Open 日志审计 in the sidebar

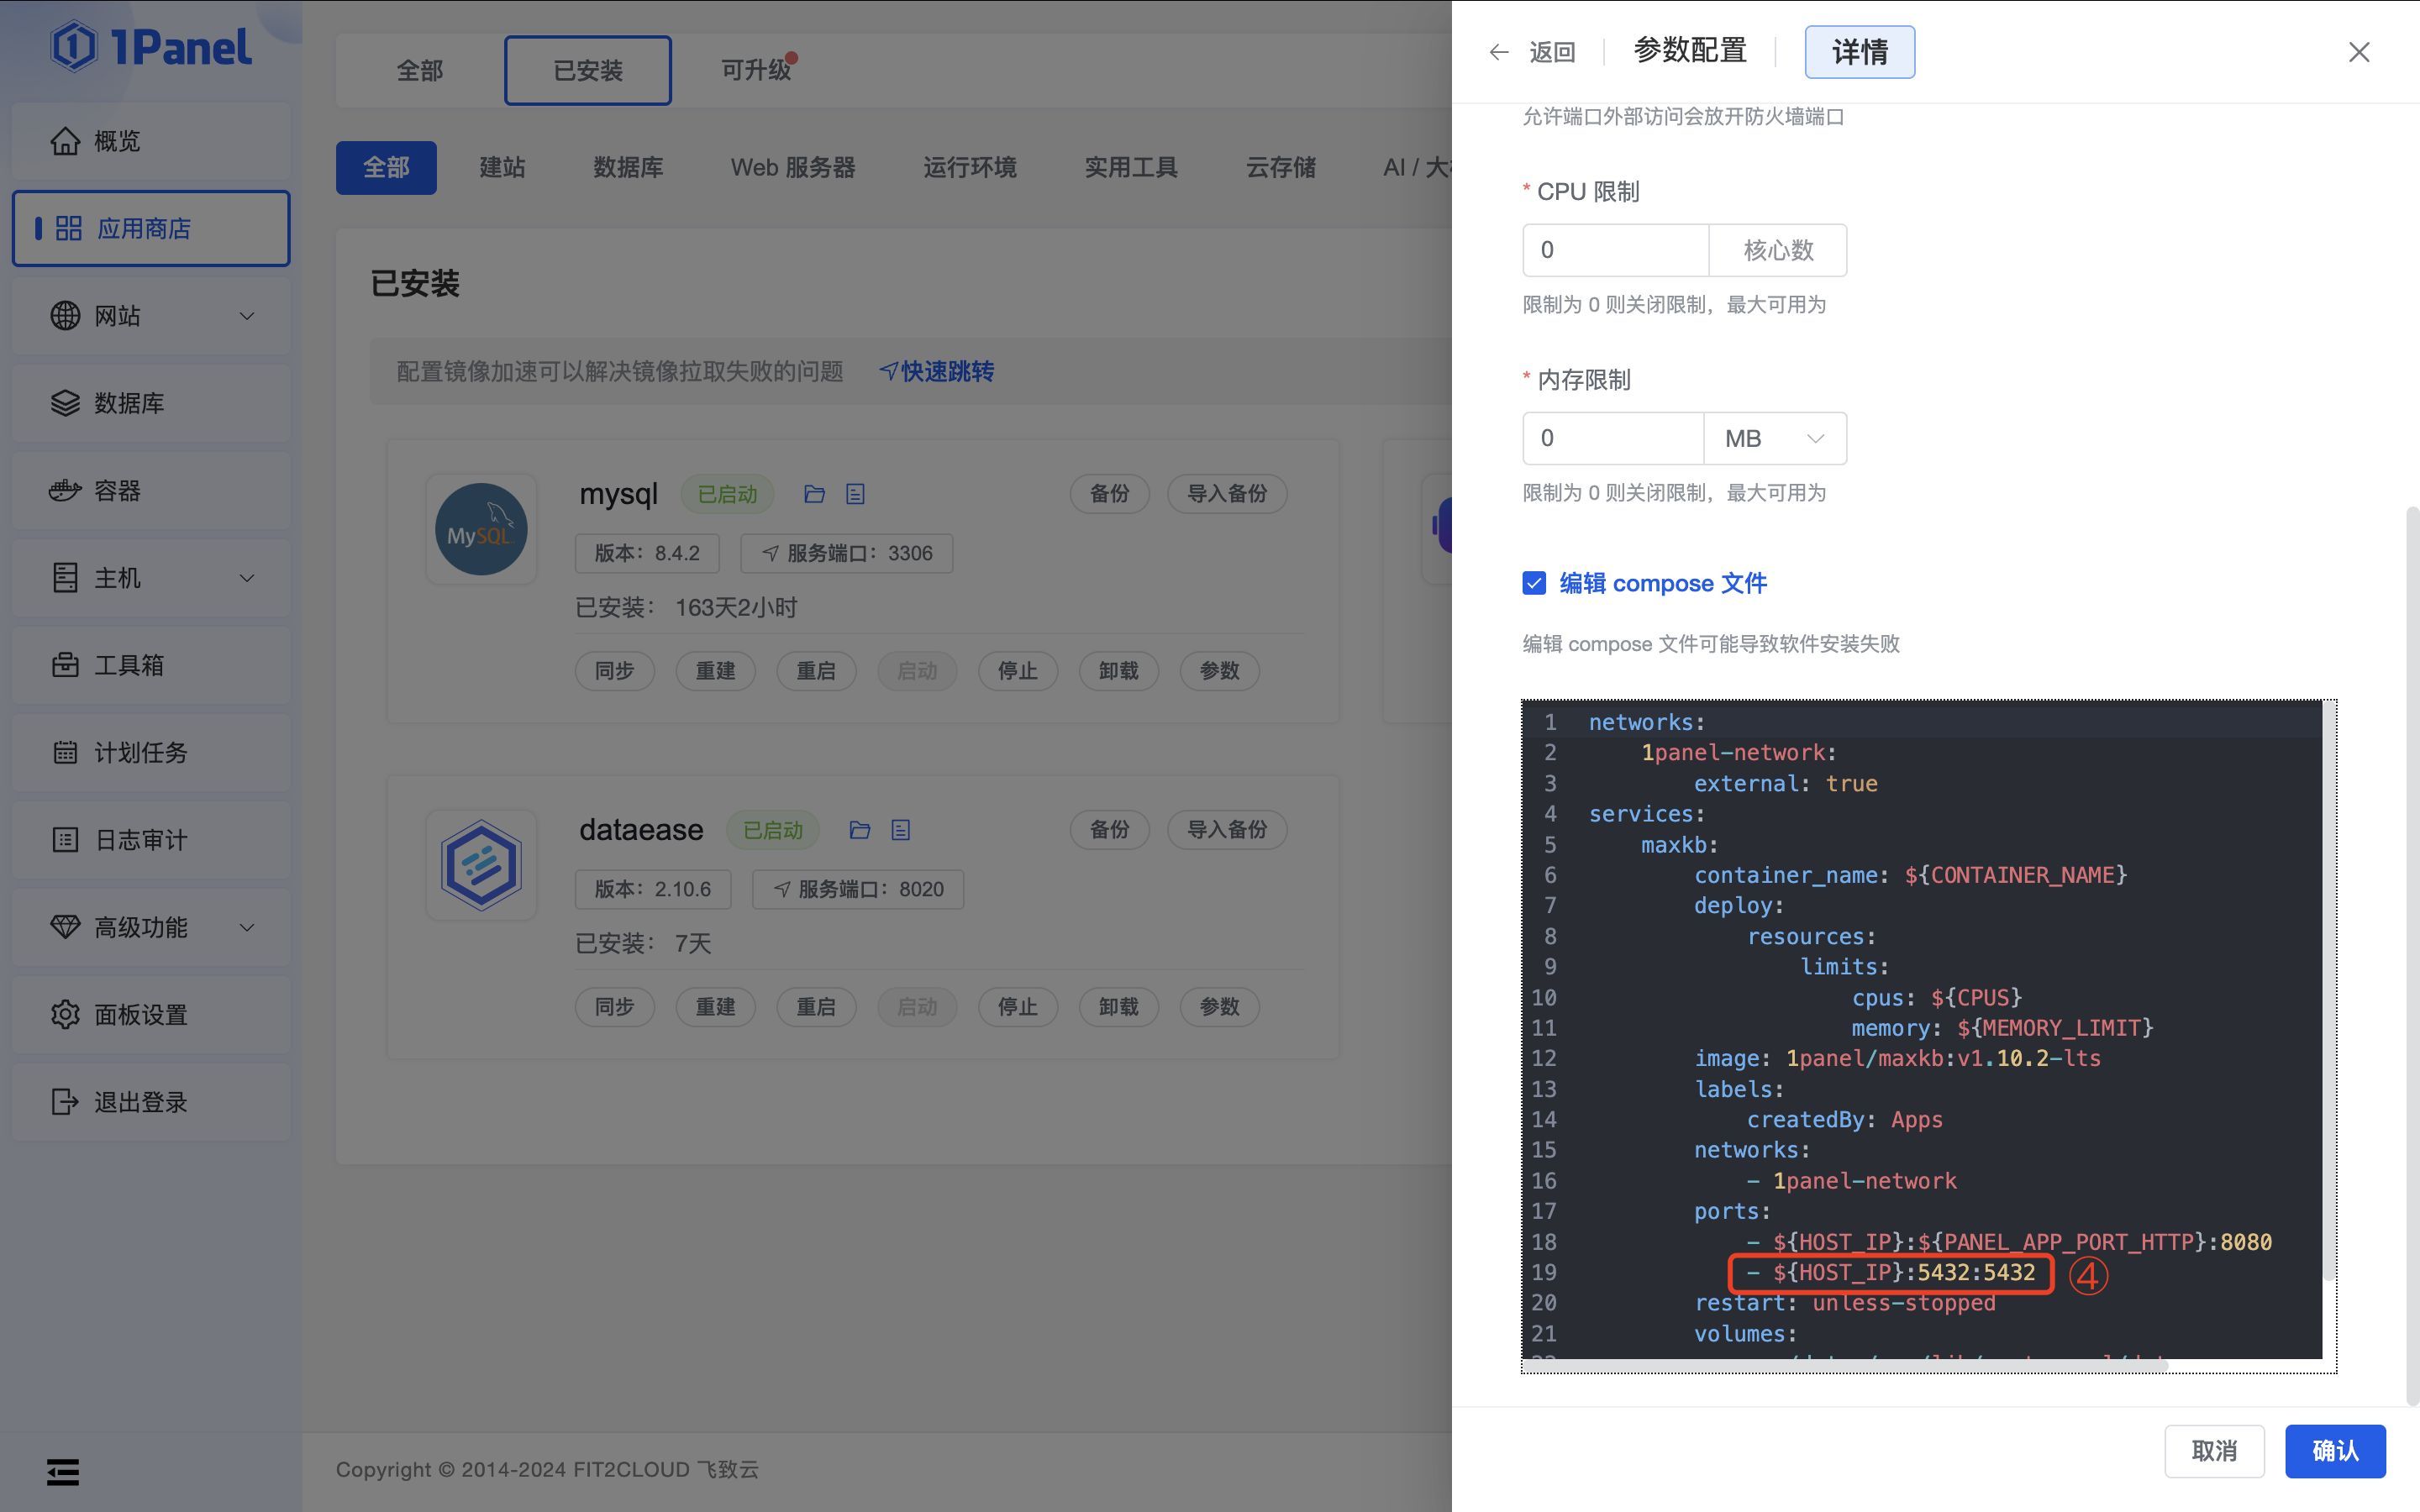point(140,840)
